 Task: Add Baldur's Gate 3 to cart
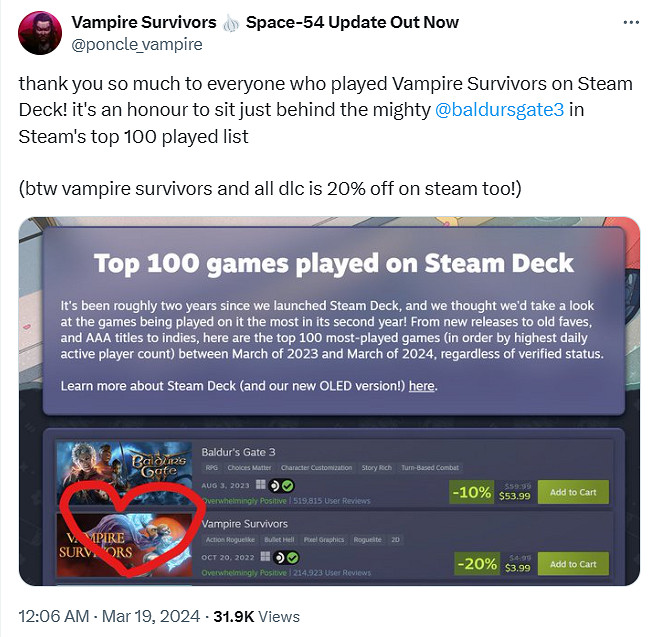tap(573, 492)
